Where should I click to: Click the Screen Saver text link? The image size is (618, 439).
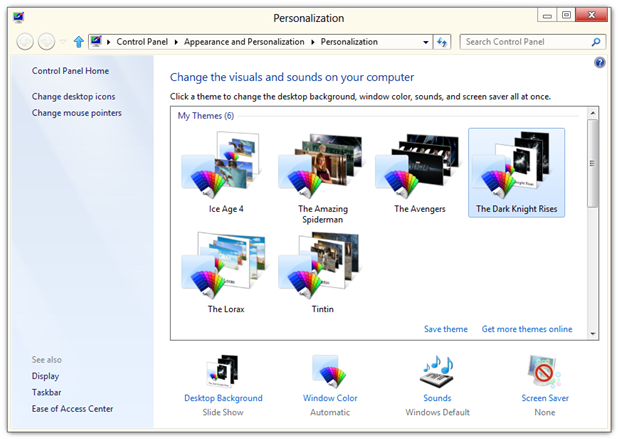pyautogui.click(x=545, y=398)
